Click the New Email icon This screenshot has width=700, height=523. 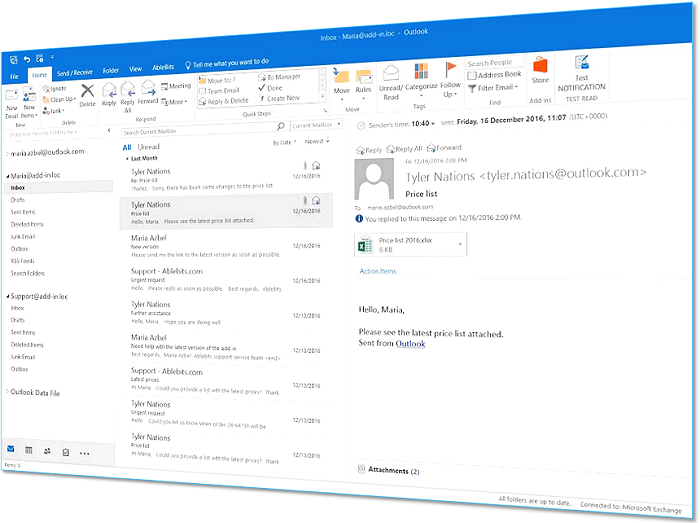[x=11, y=95]
